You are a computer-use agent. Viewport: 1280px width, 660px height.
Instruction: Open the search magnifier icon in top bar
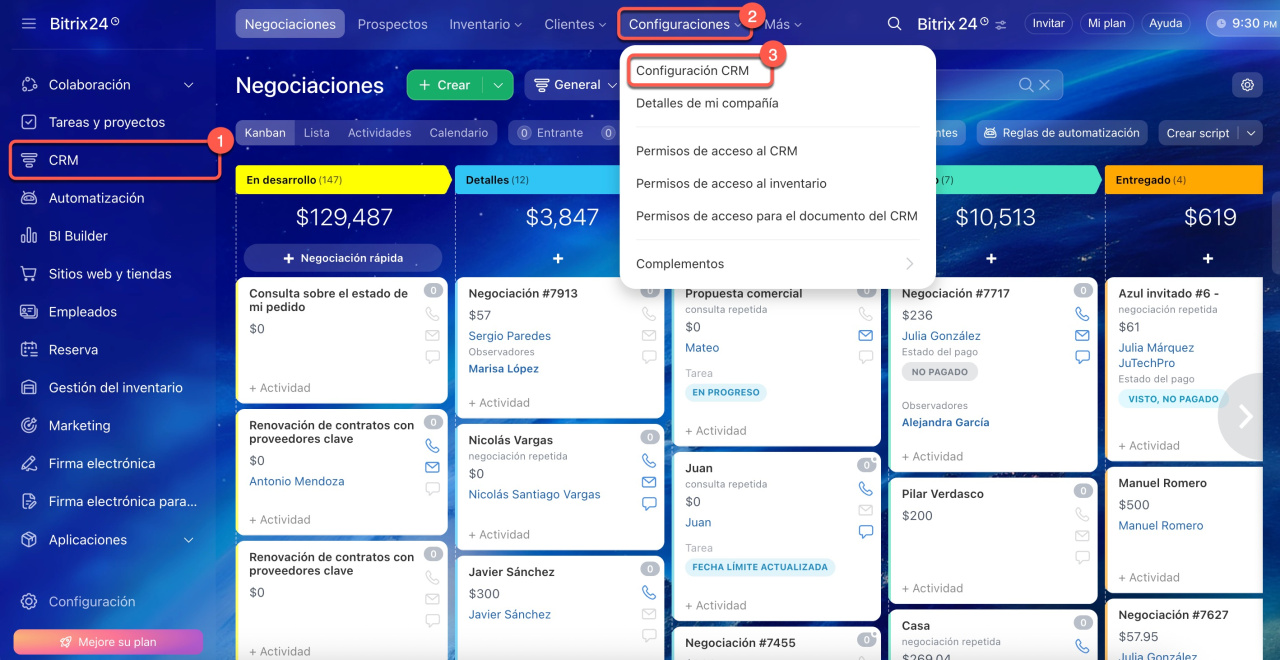(x=894, y=24)
